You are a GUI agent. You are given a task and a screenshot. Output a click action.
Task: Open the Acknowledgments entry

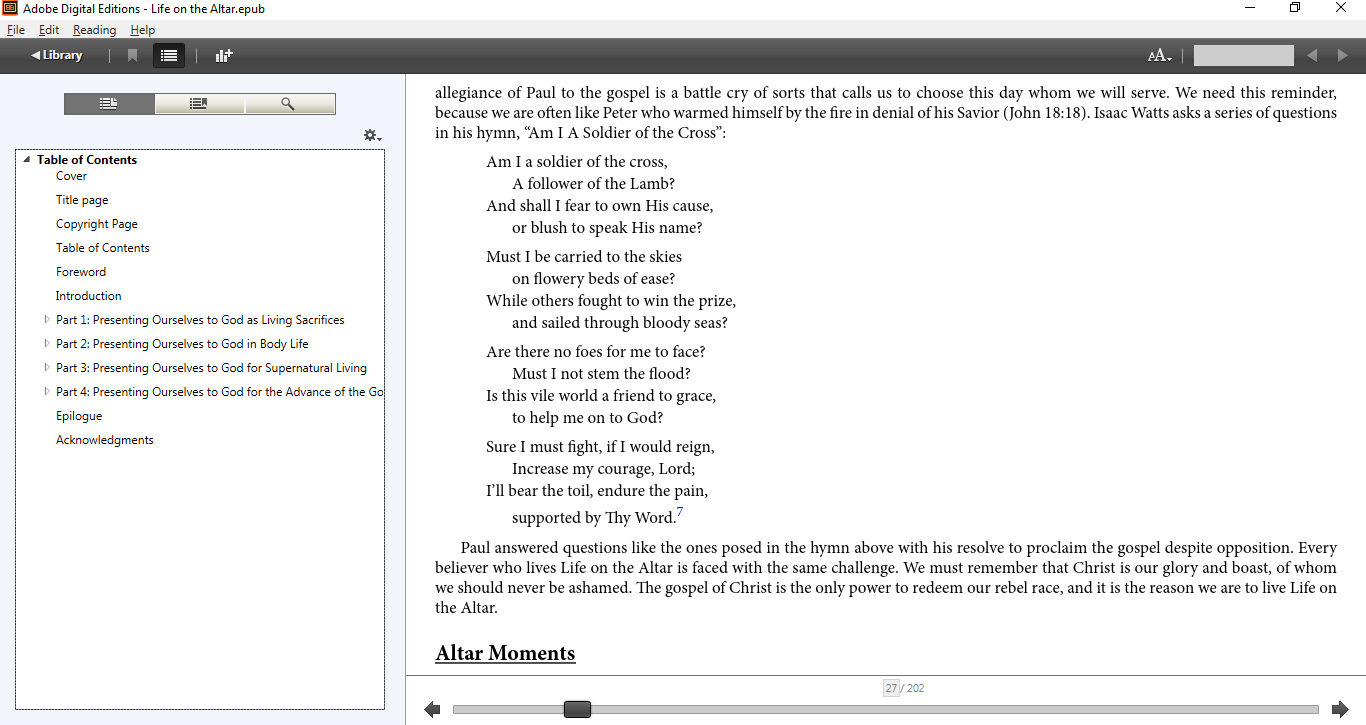[x=105, y=440]
